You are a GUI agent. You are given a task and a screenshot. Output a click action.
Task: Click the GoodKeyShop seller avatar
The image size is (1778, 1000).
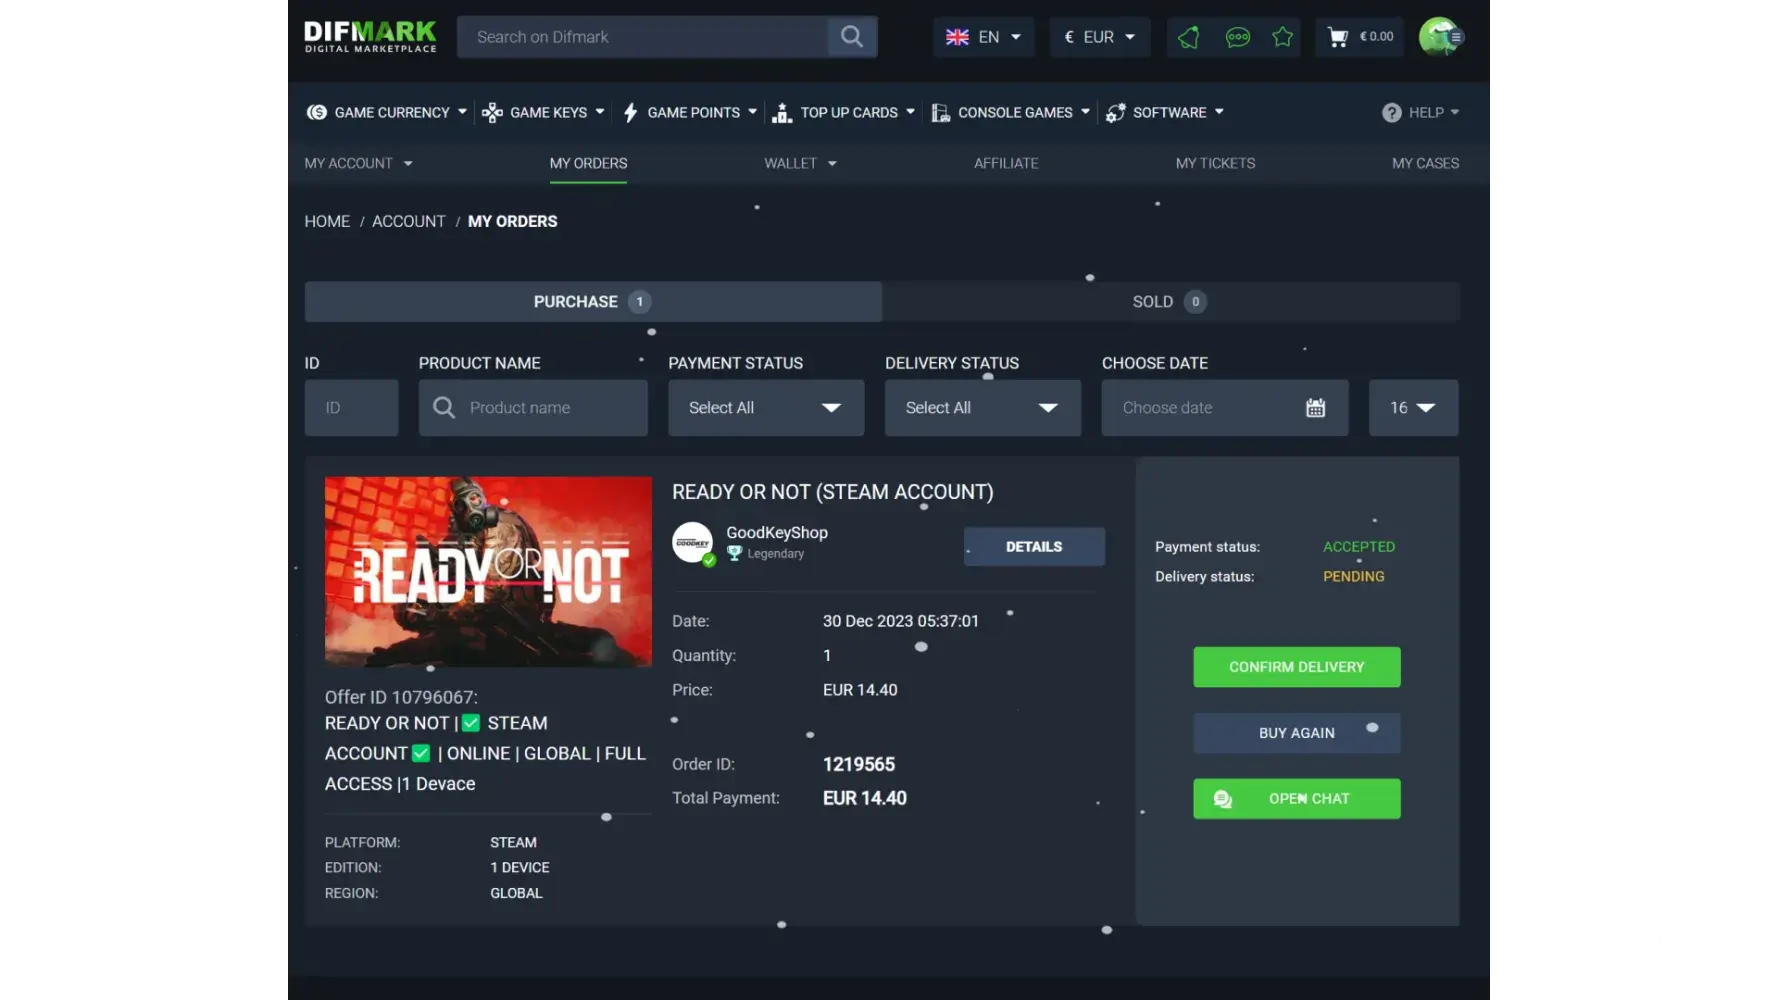click(x=692, y=542)
